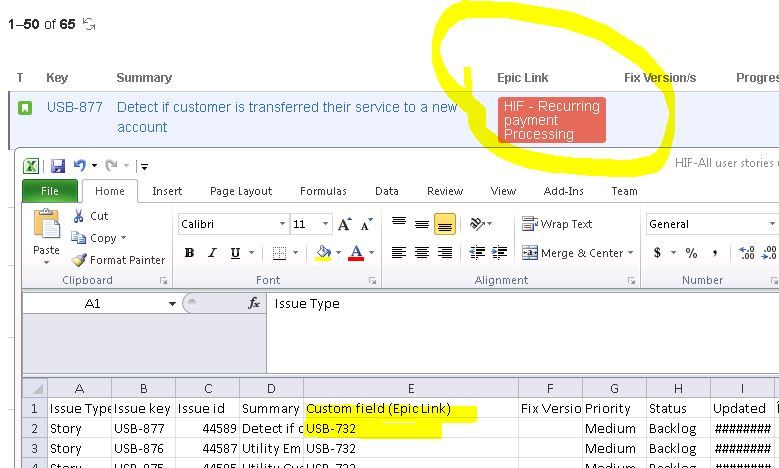Decrease font size with Shrink Font icon

[x=367, y=225]
